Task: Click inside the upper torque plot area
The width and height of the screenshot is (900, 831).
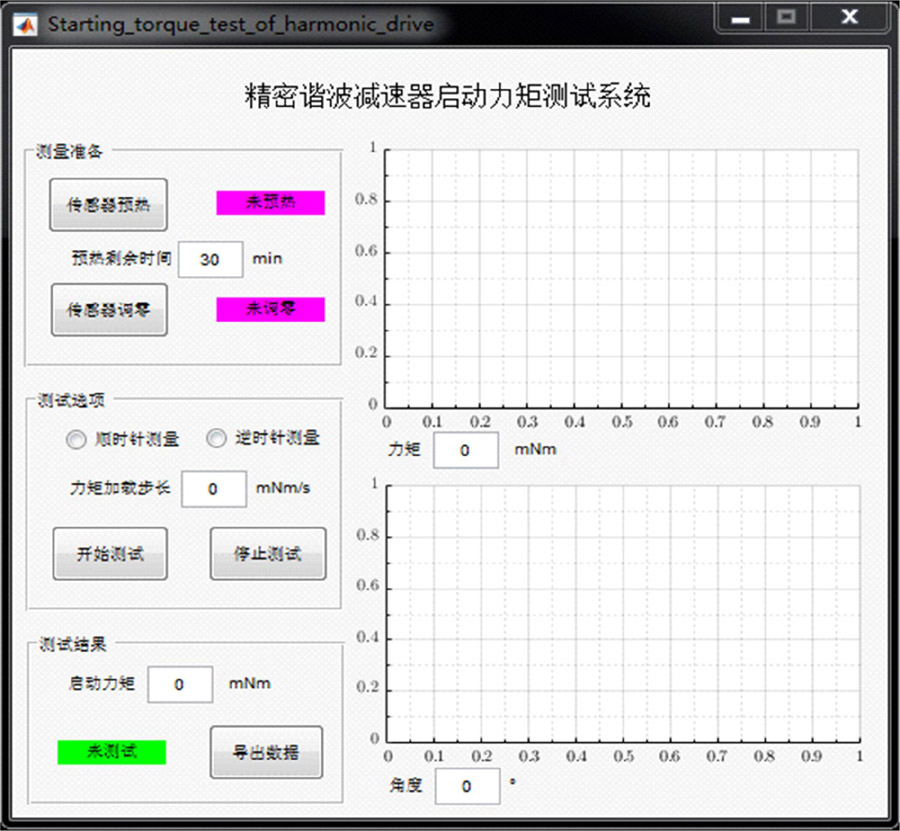Action: 621,277
